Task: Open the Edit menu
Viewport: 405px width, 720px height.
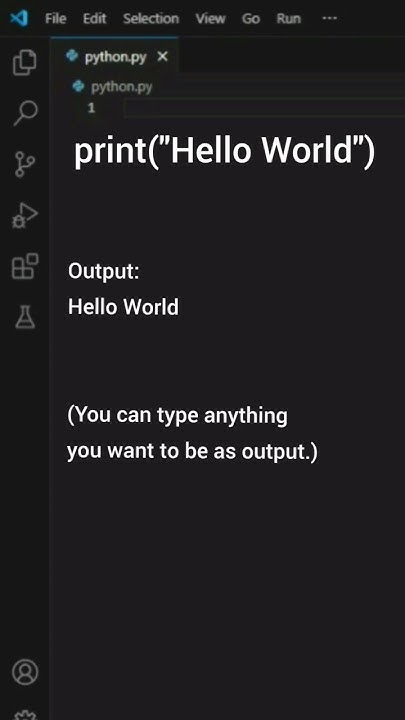Action: (95, 18)
